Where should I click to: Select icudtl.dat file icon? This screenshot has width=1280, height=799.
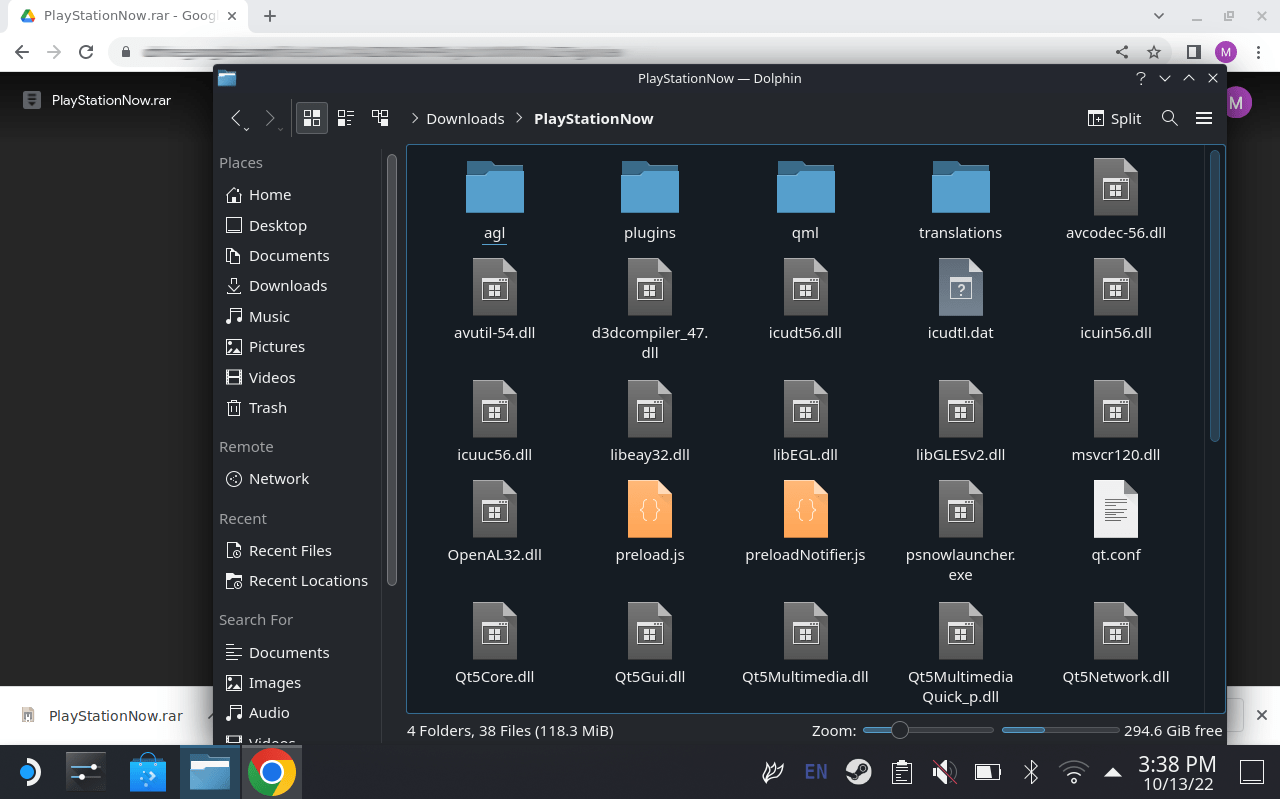coord(960,287)
